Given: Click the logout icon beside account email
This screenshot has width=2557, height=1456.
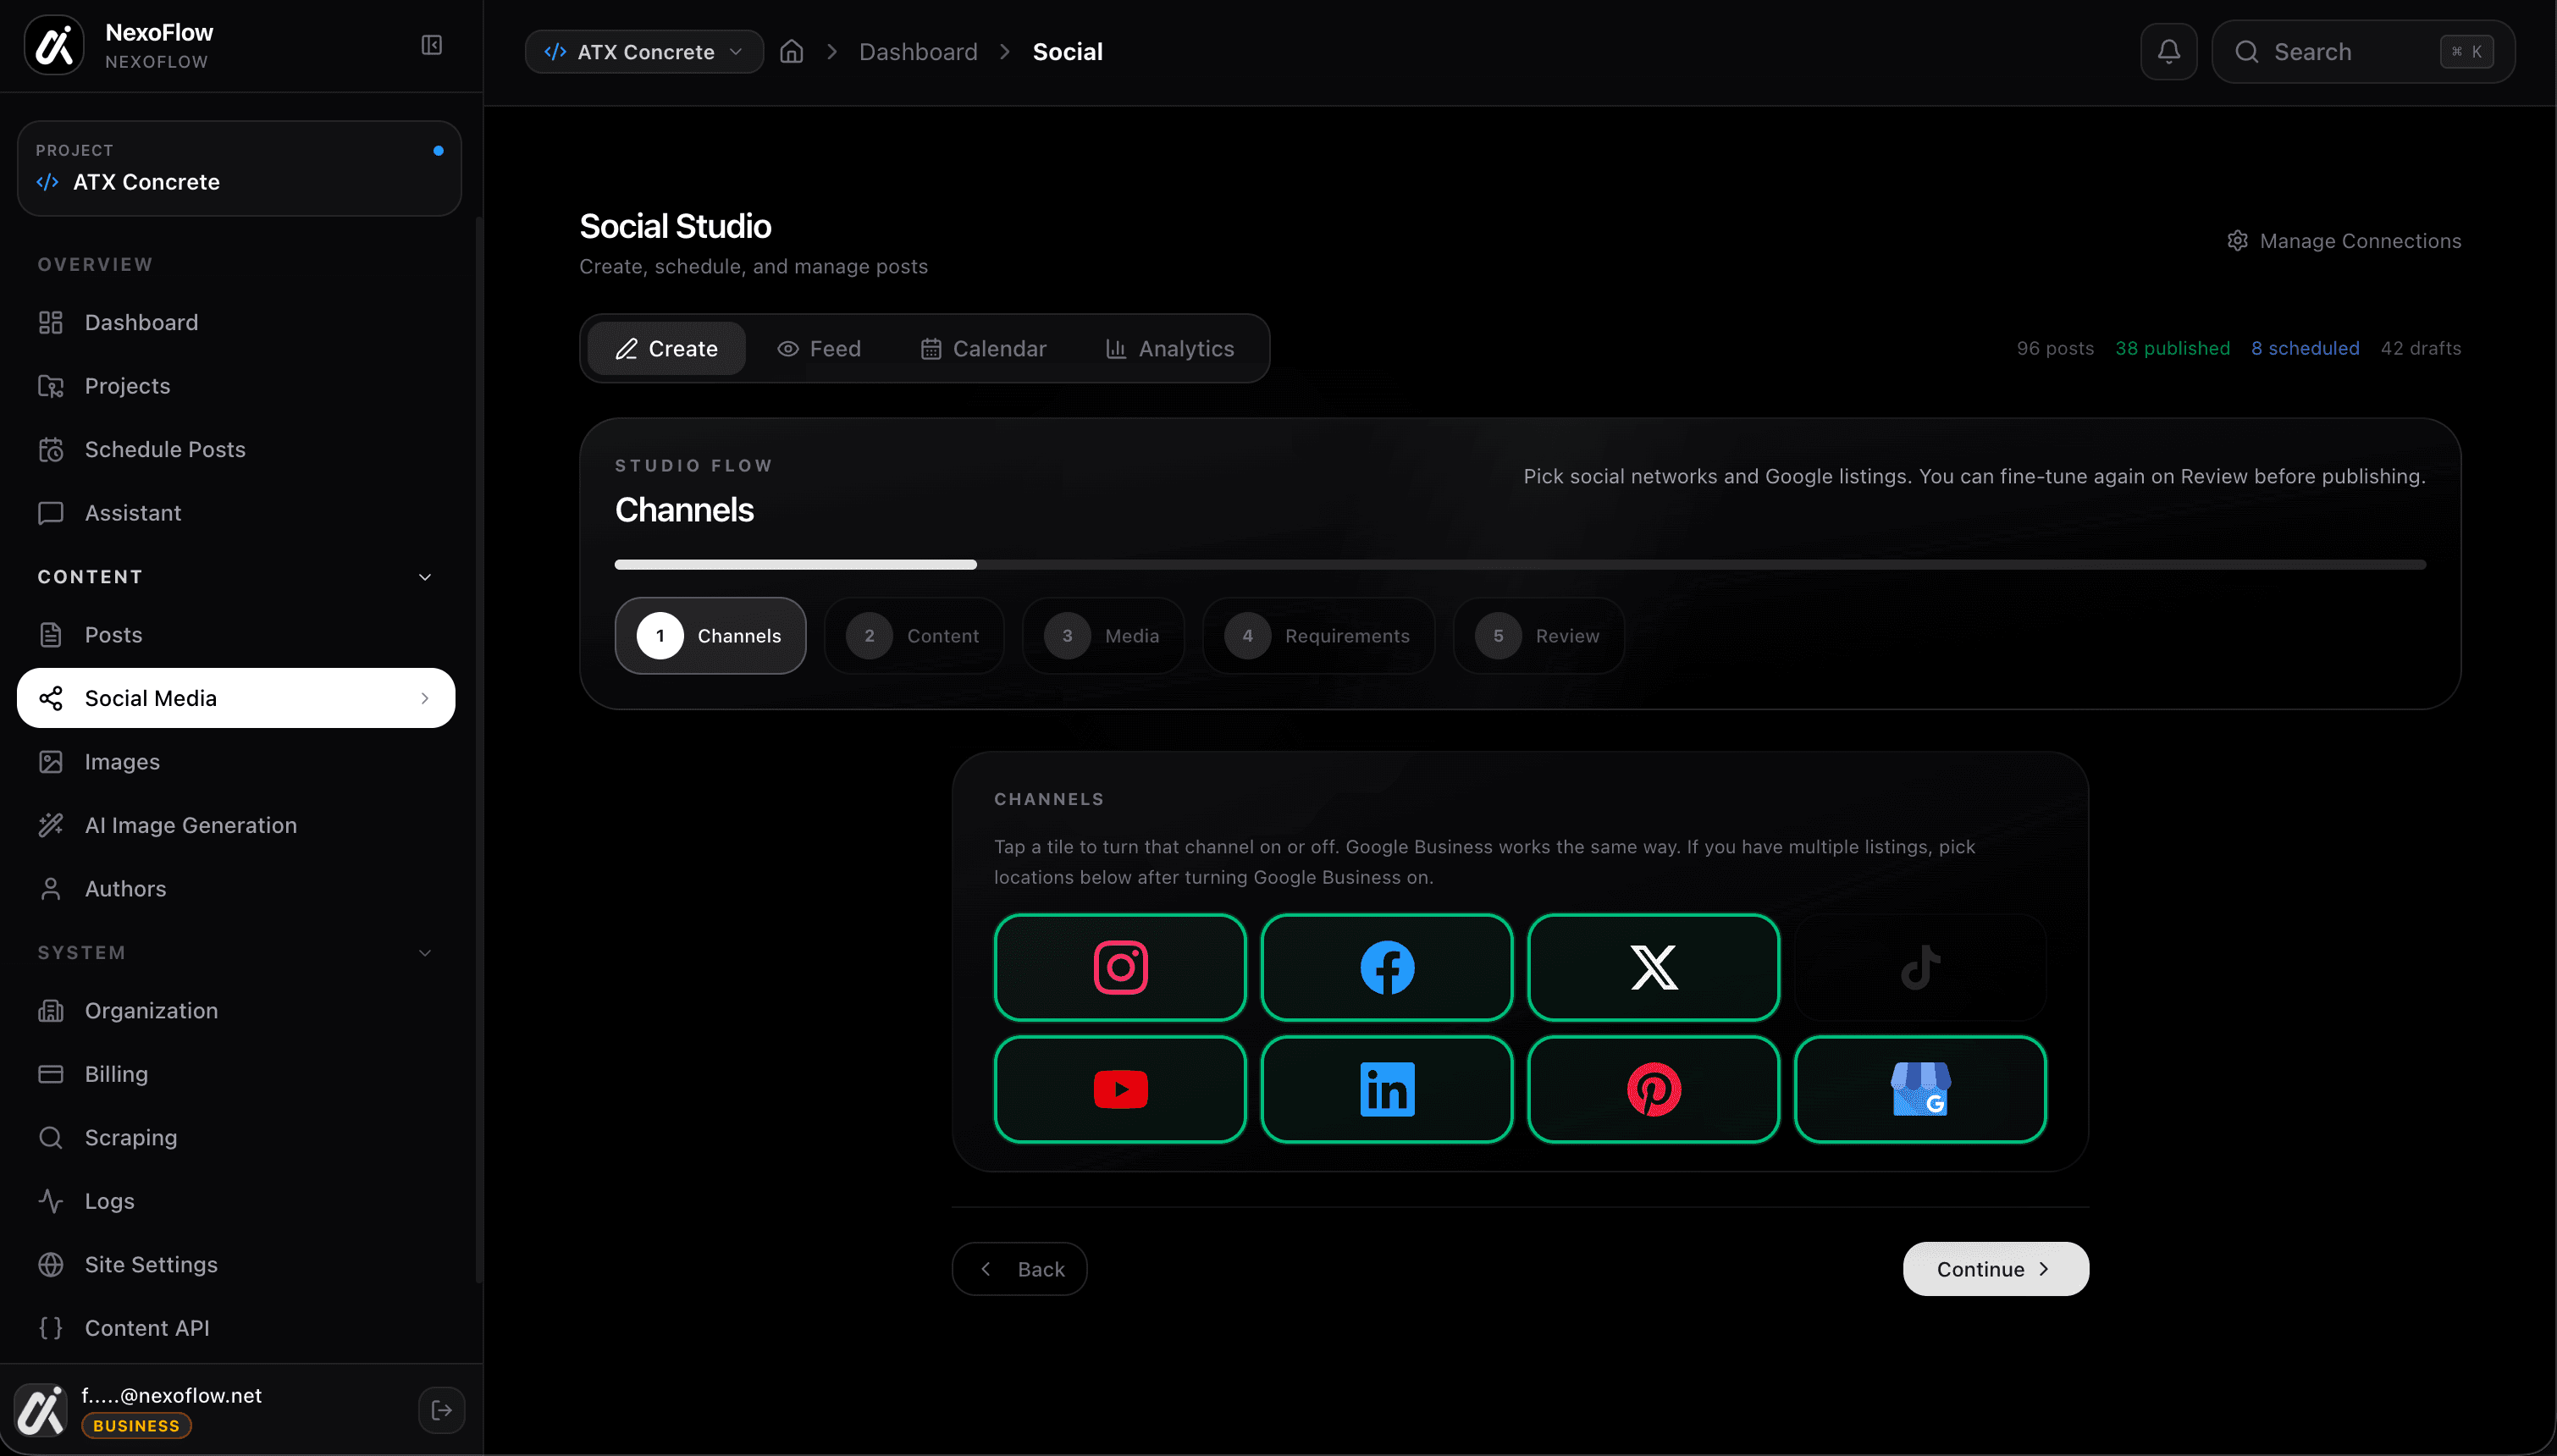Looking at the screenshot, I should 441,1410.
